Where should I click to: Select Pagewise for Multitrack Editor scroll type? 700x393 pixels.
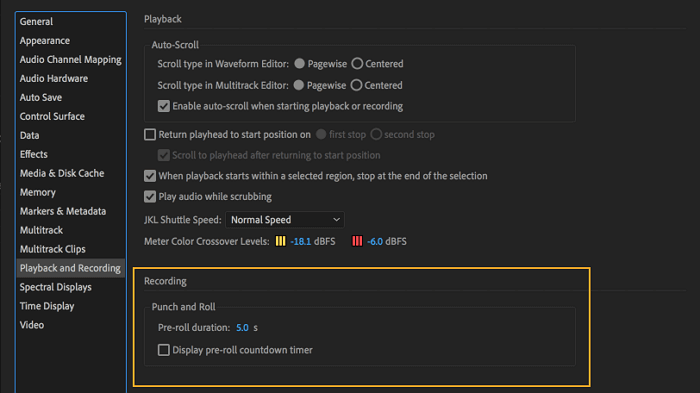tap(299, 85)
